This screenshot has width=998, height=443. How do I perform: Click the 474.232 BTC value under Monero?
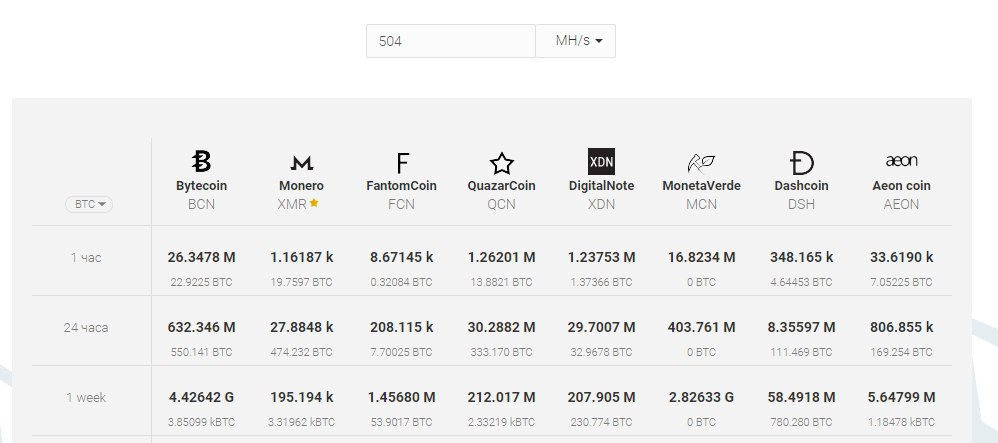click(302, 352)
